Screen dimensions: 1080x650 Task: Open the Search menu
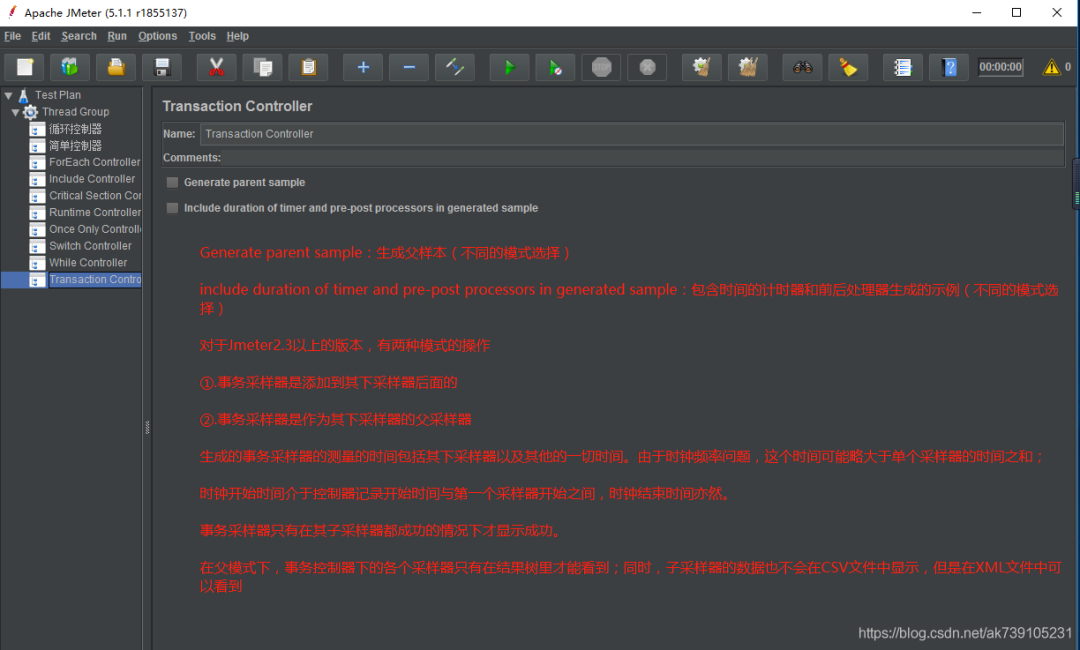(x=79, y=36)
